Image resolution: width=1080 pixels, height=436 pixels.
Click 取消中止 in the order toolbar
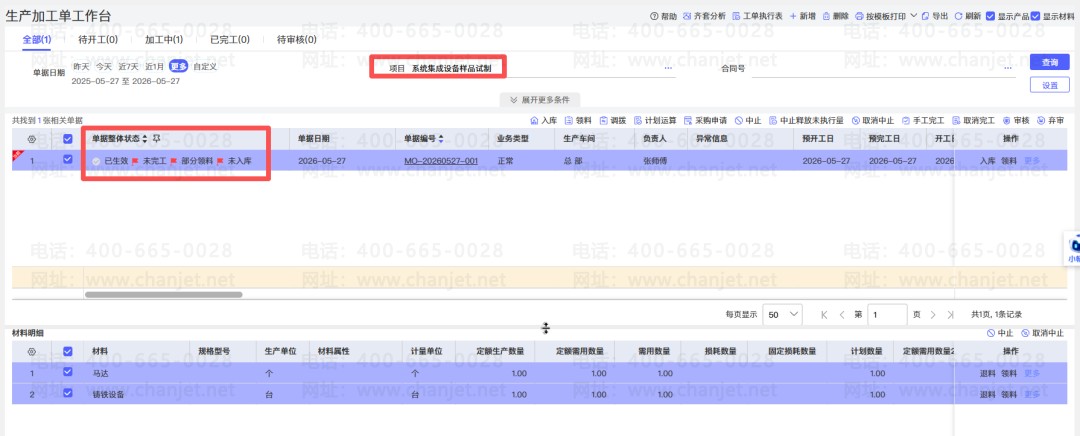[873, 120]
